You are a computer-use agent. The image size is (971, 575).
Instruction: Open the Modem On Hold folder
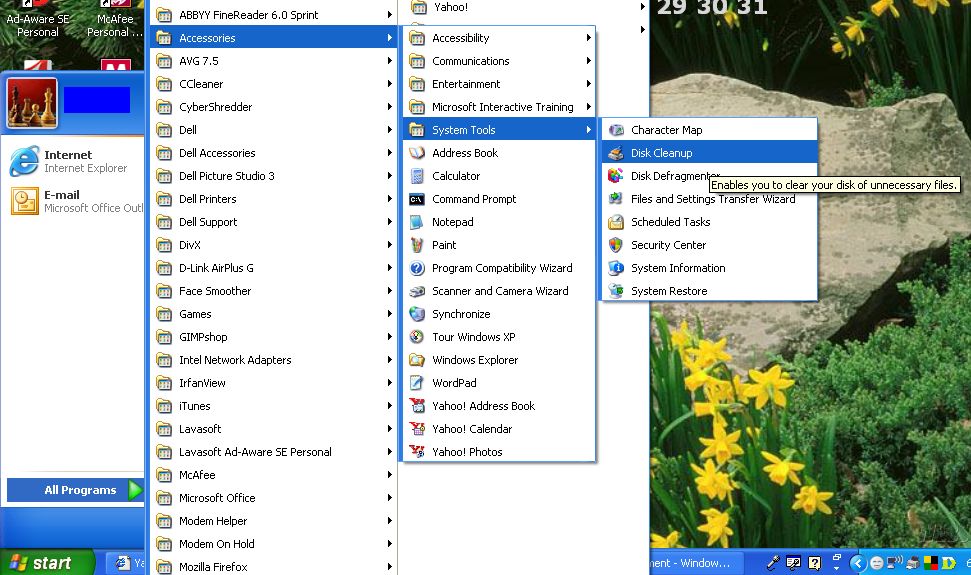click(x=273, y=544)
